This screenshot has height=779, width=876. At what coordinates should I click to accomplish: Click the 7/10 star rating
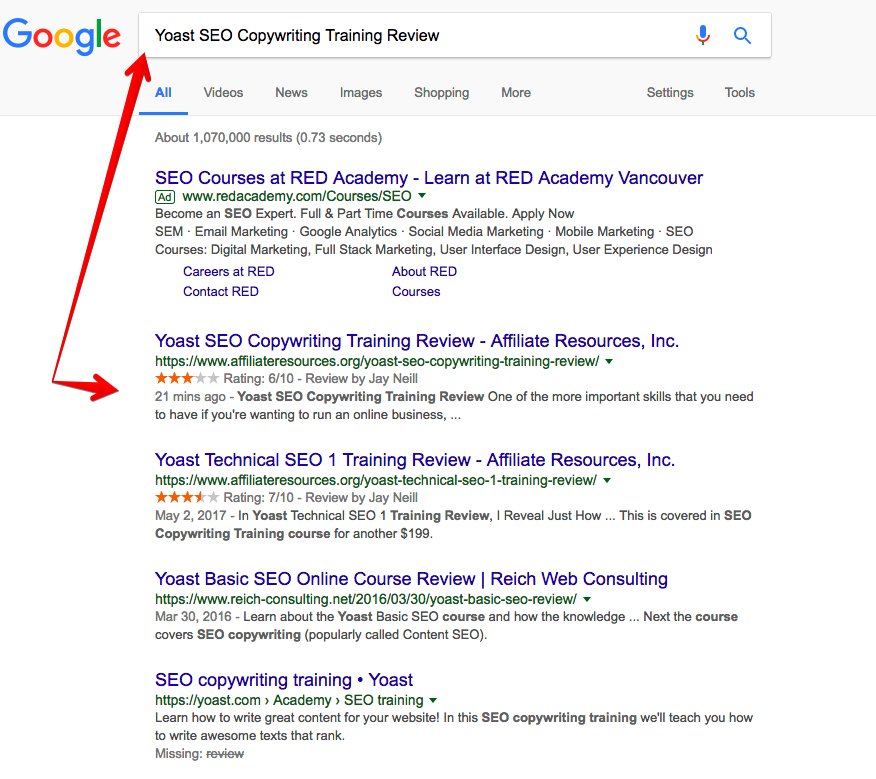187,497
